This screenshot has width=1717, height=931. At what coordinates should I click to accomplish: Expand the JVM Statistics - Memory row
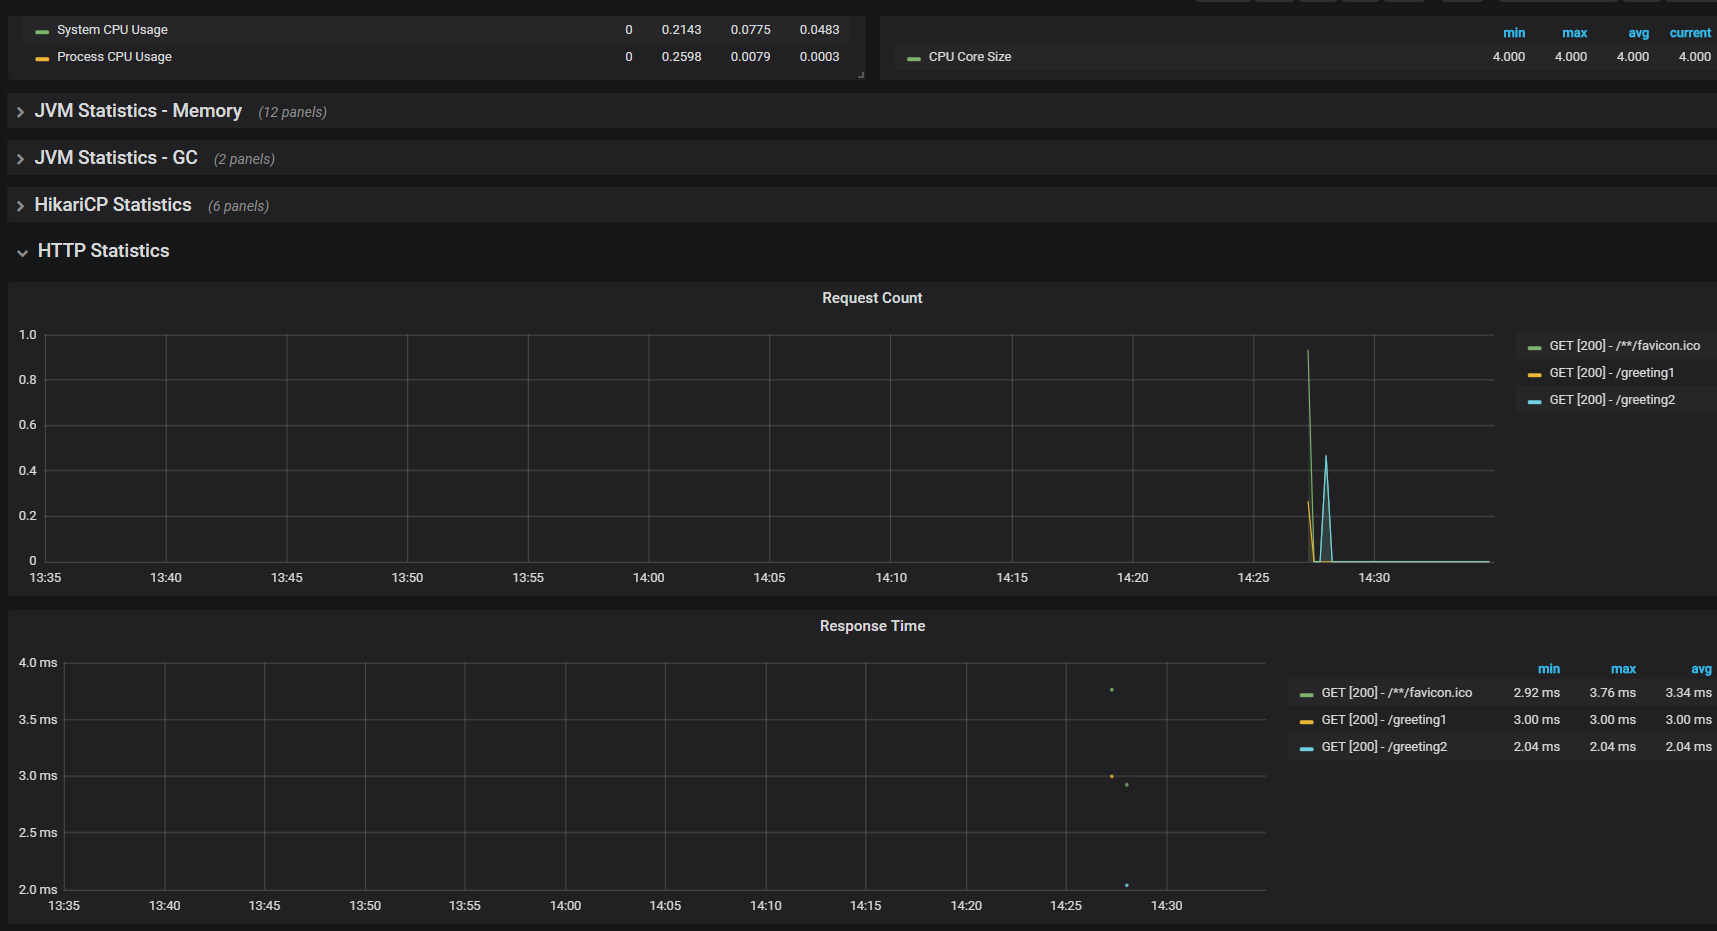[x=20, y=112]
